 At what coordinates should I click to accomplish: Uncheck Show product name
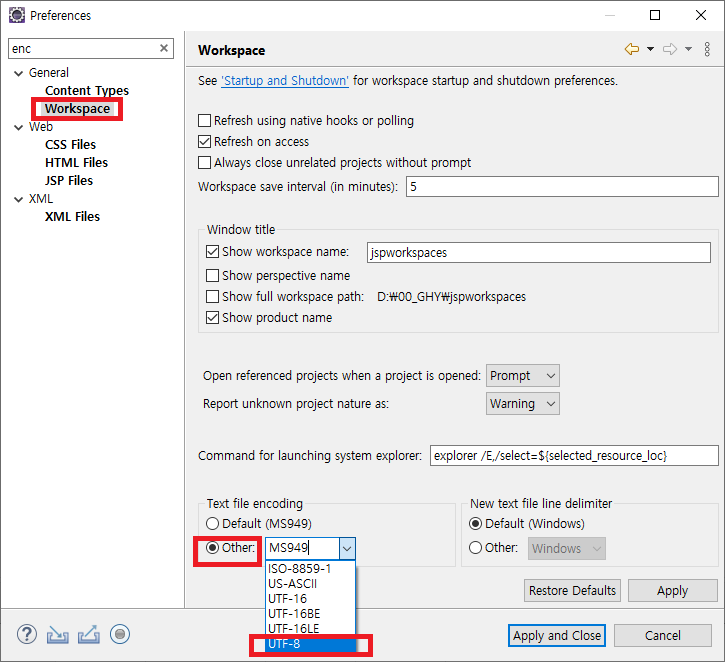point(212,318)
